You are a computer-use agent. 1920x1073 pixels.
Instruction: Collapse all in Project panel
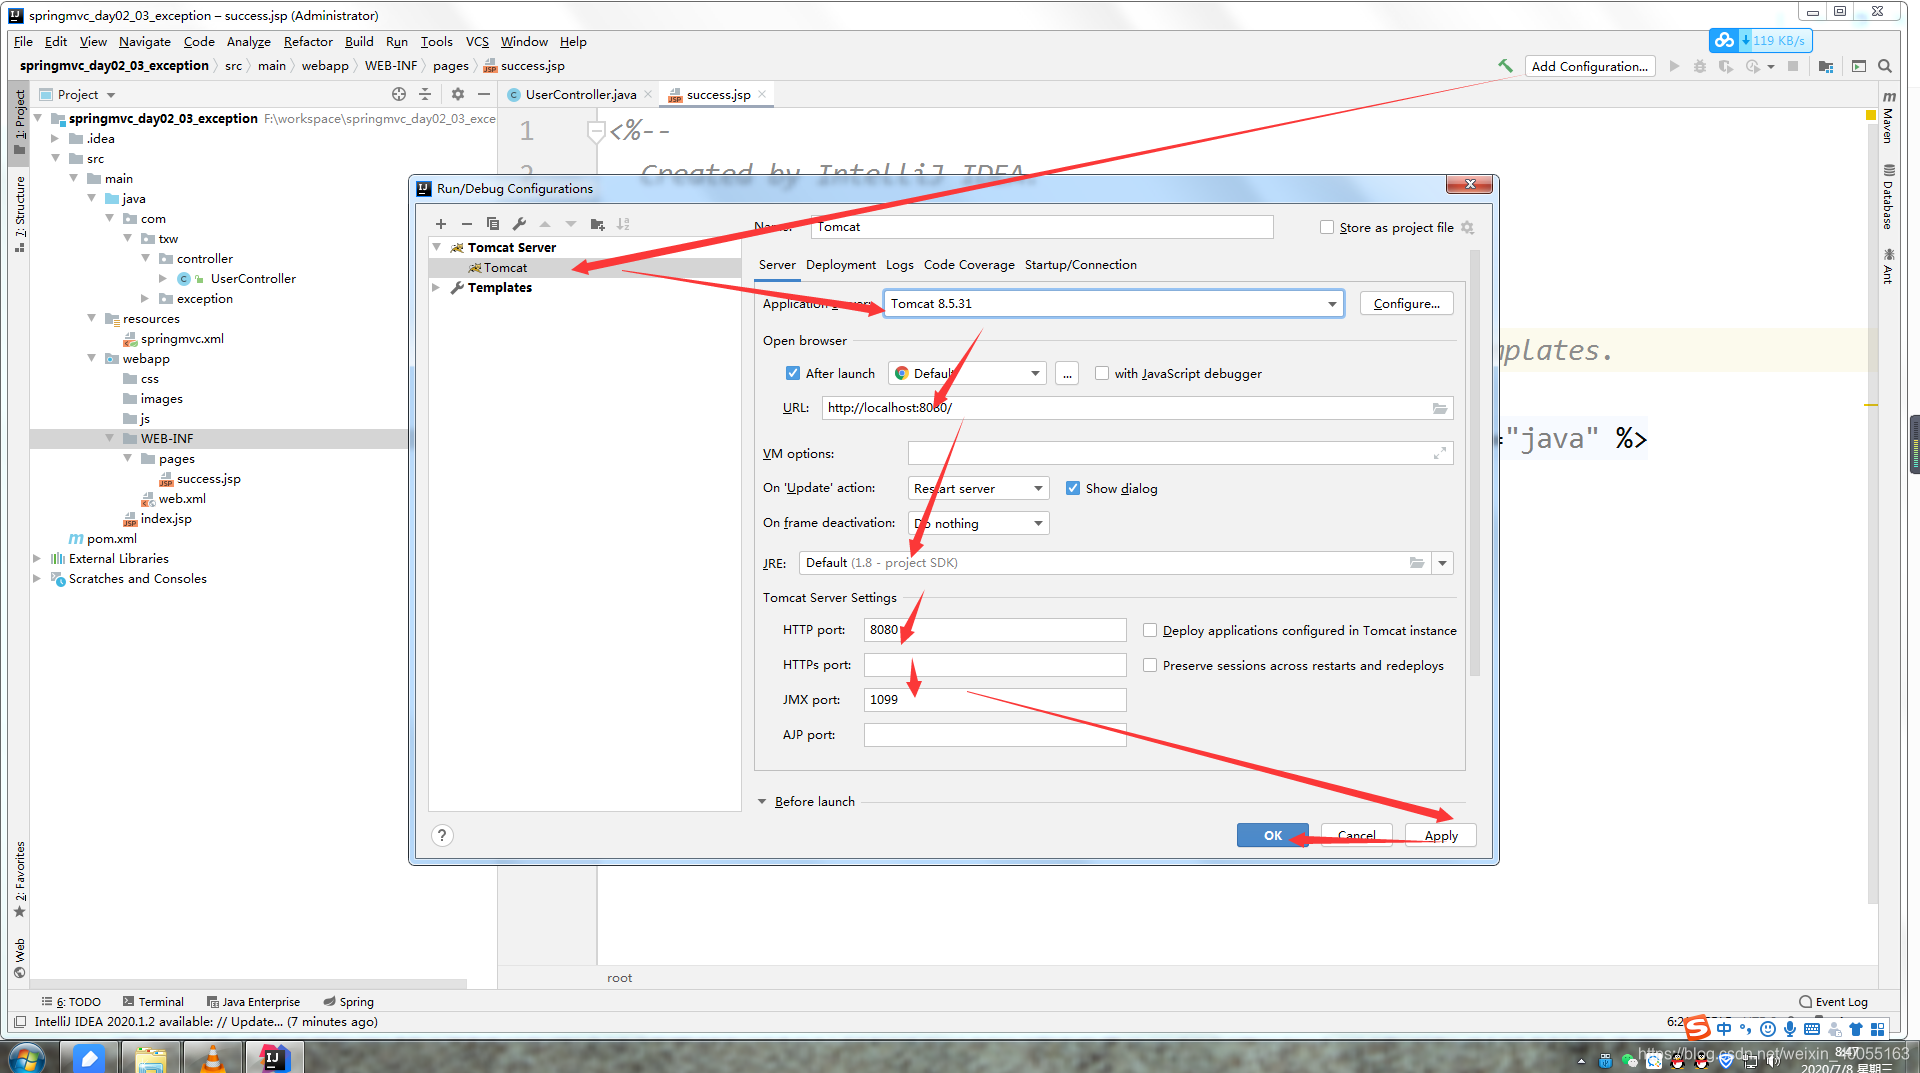[x=425, y=94]
